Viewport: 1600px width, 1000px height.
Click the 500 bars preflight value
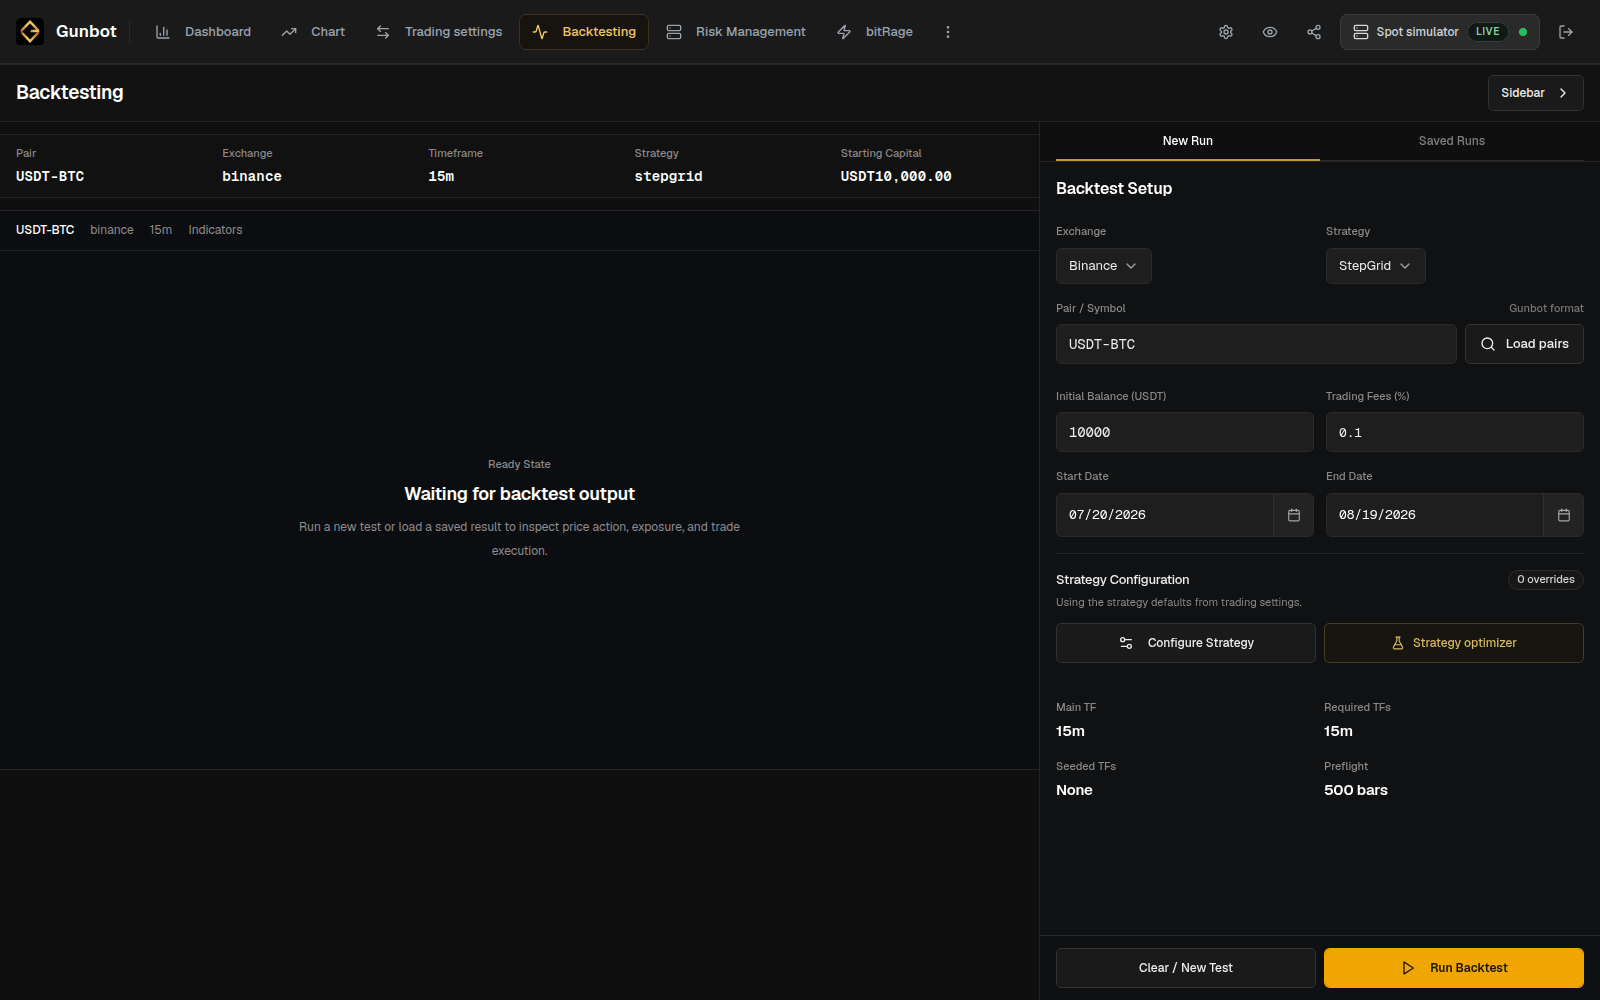point(1356,790)
